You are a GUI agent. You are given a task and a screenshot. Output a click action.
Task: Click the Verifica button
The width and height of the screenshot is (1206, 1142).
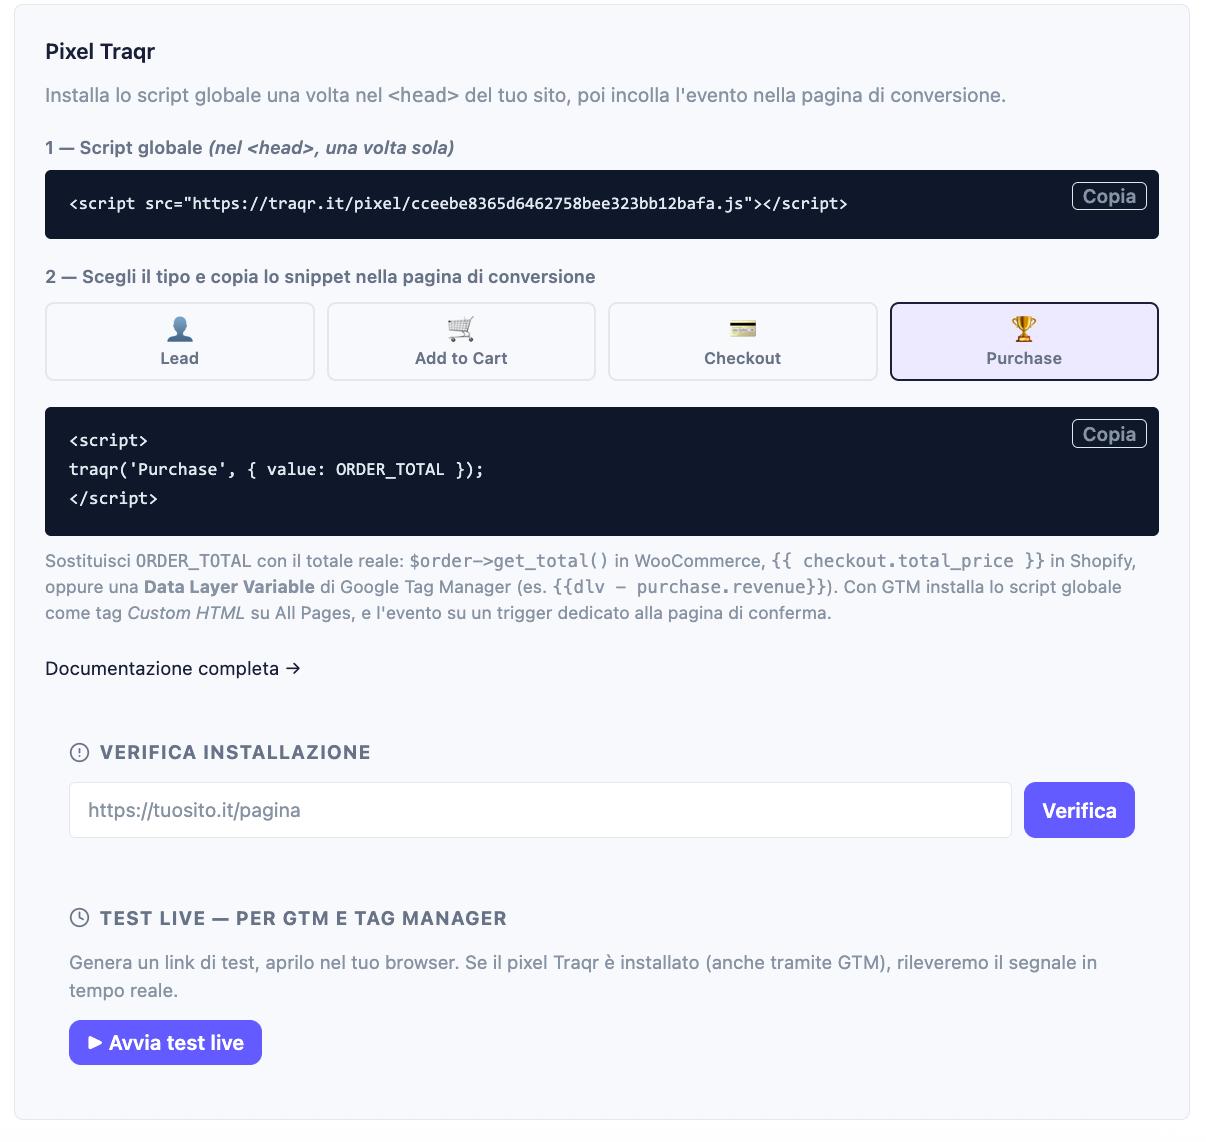1079,810
